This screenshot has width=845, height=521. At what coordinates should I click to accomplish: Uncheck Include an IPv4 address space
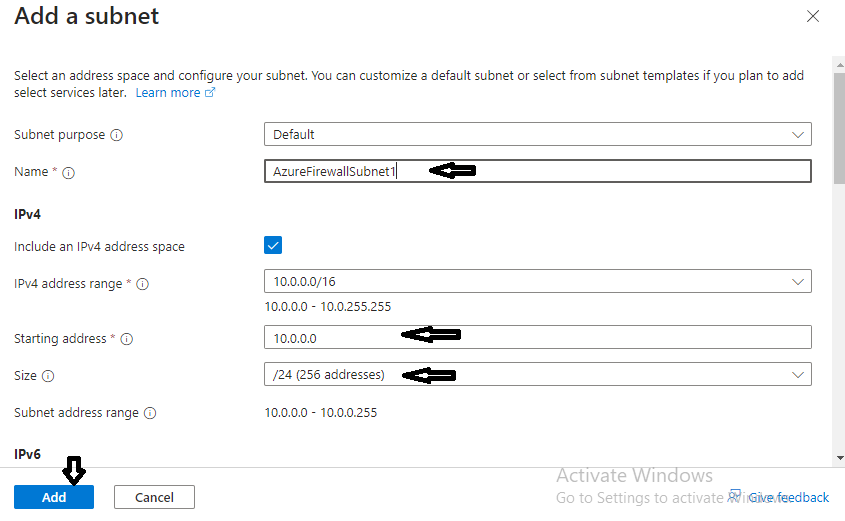click(273, 245)
